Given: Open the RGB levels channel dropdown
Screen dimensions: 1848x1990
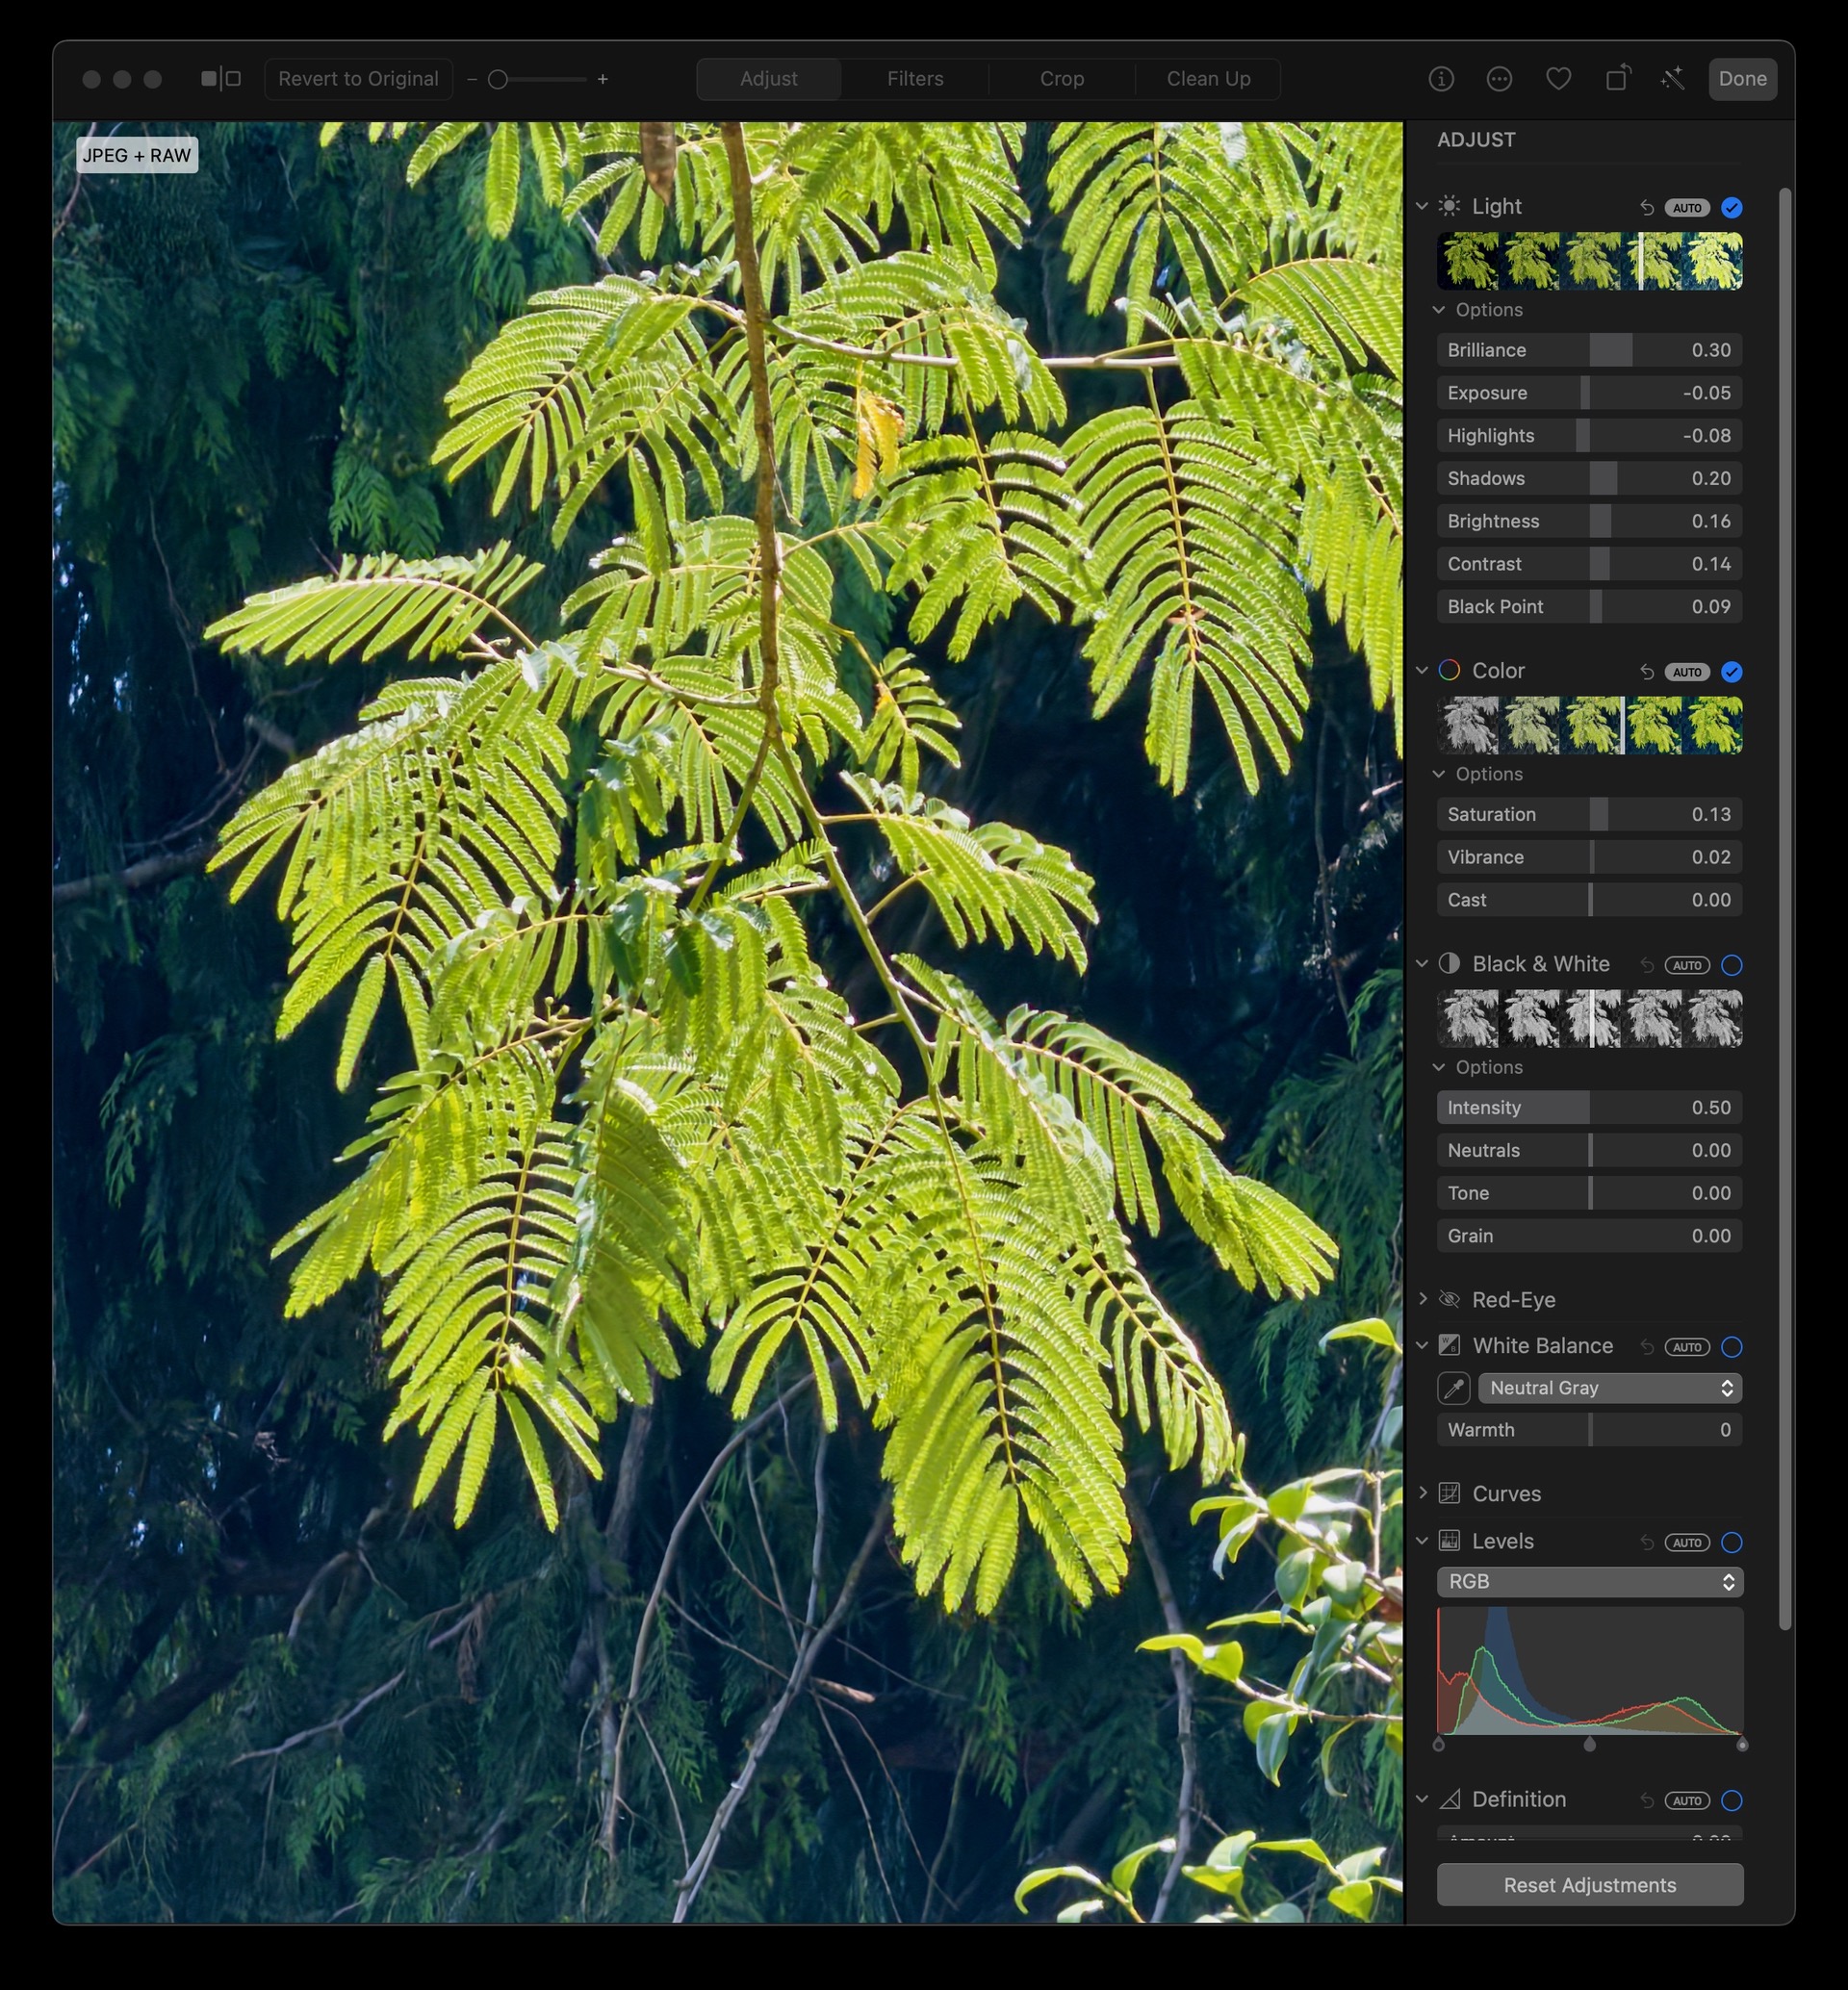Looking at the screenshot, I should tap(1590, 1581).
